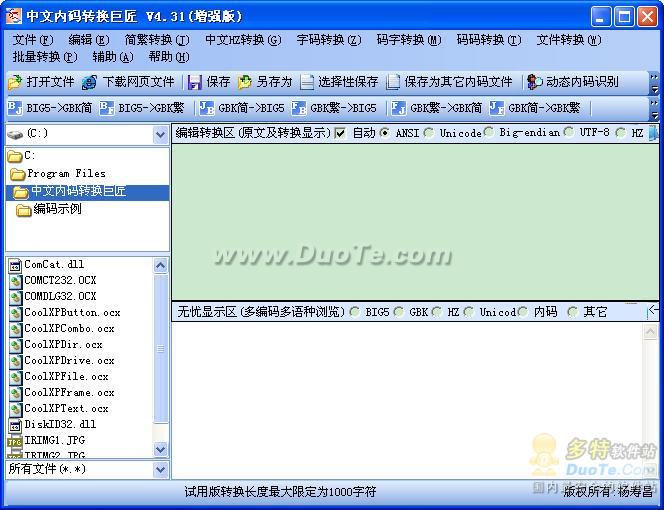Open the 批量转换 menu
The height and width of the screenshot is (510, 664).
42,57
